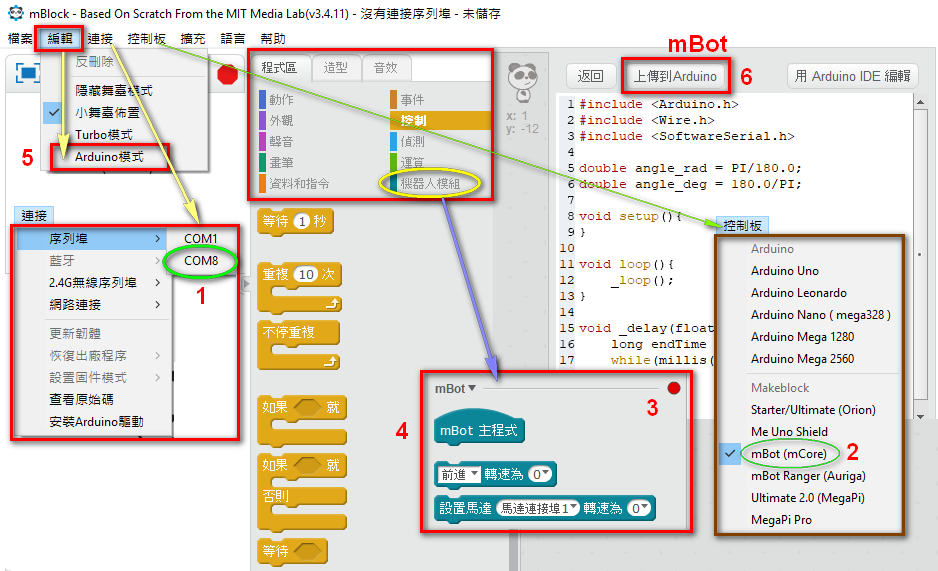Image resolution: width=938 pixels, height=571 pixels.
Task: Toggle the 小舞臺佈置 checked option
Action: tap(107, 112)
